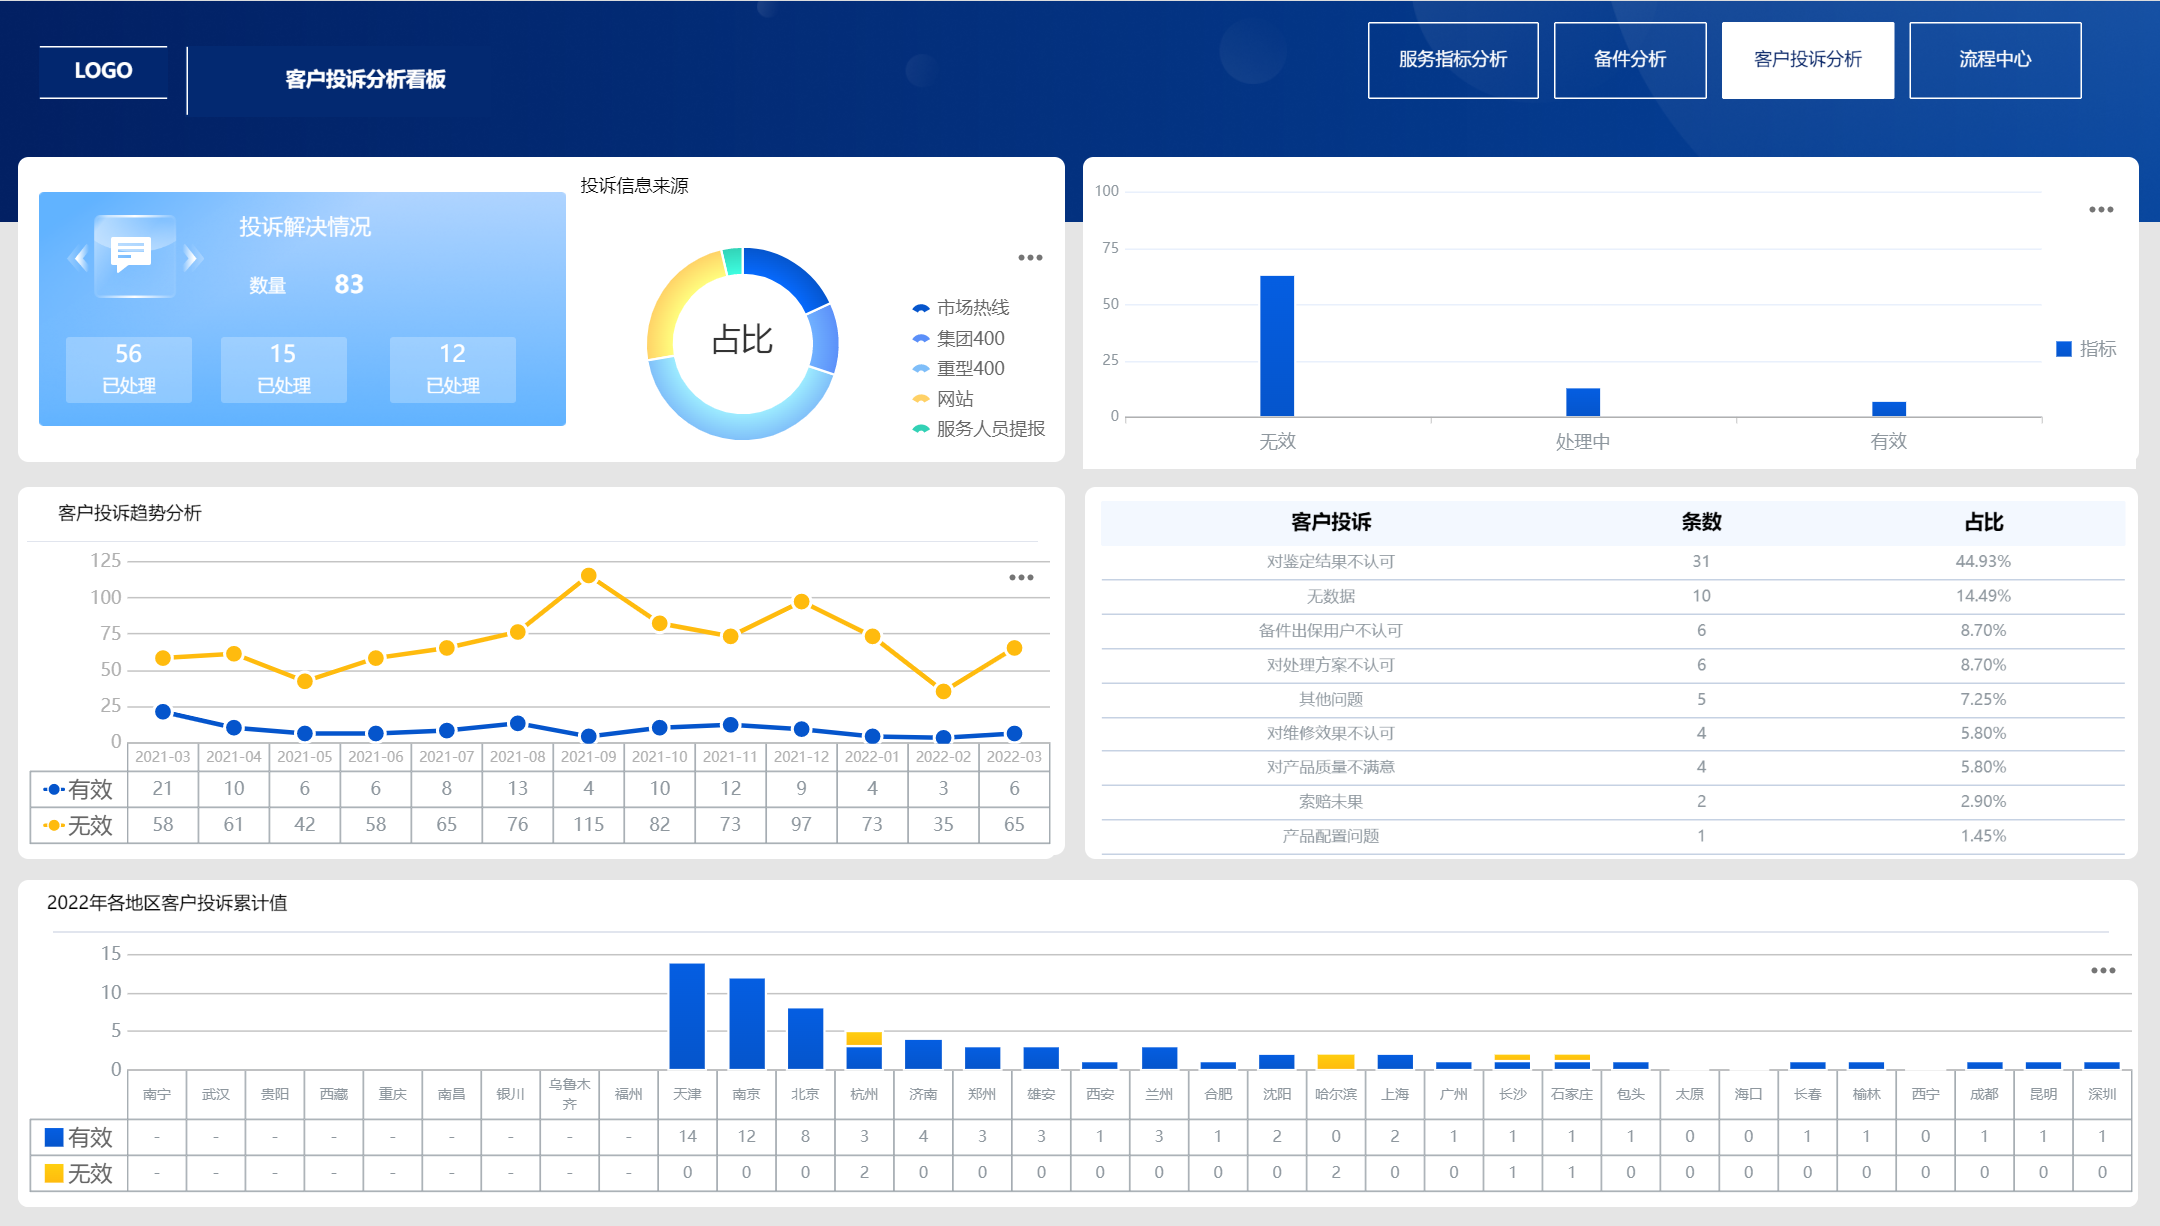Toggle 网站 legend item in donut chart
Image resolution: width=2160 pixels, height=1226 pixels.
[x=943, y=399]
